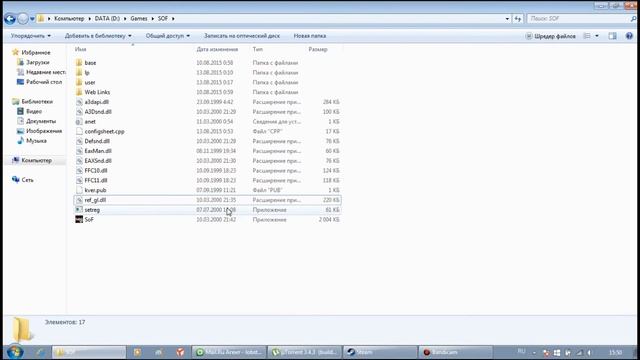640x360 pixels.
Task: Launch Шредер файлов from toolbar
Action: coord(551,36)
